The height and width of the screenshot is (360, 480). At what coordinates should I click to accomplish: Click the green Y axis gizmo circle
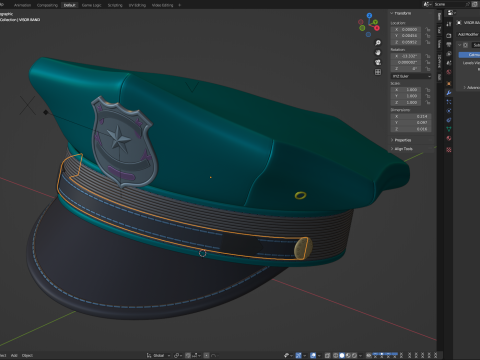[375, 22]
